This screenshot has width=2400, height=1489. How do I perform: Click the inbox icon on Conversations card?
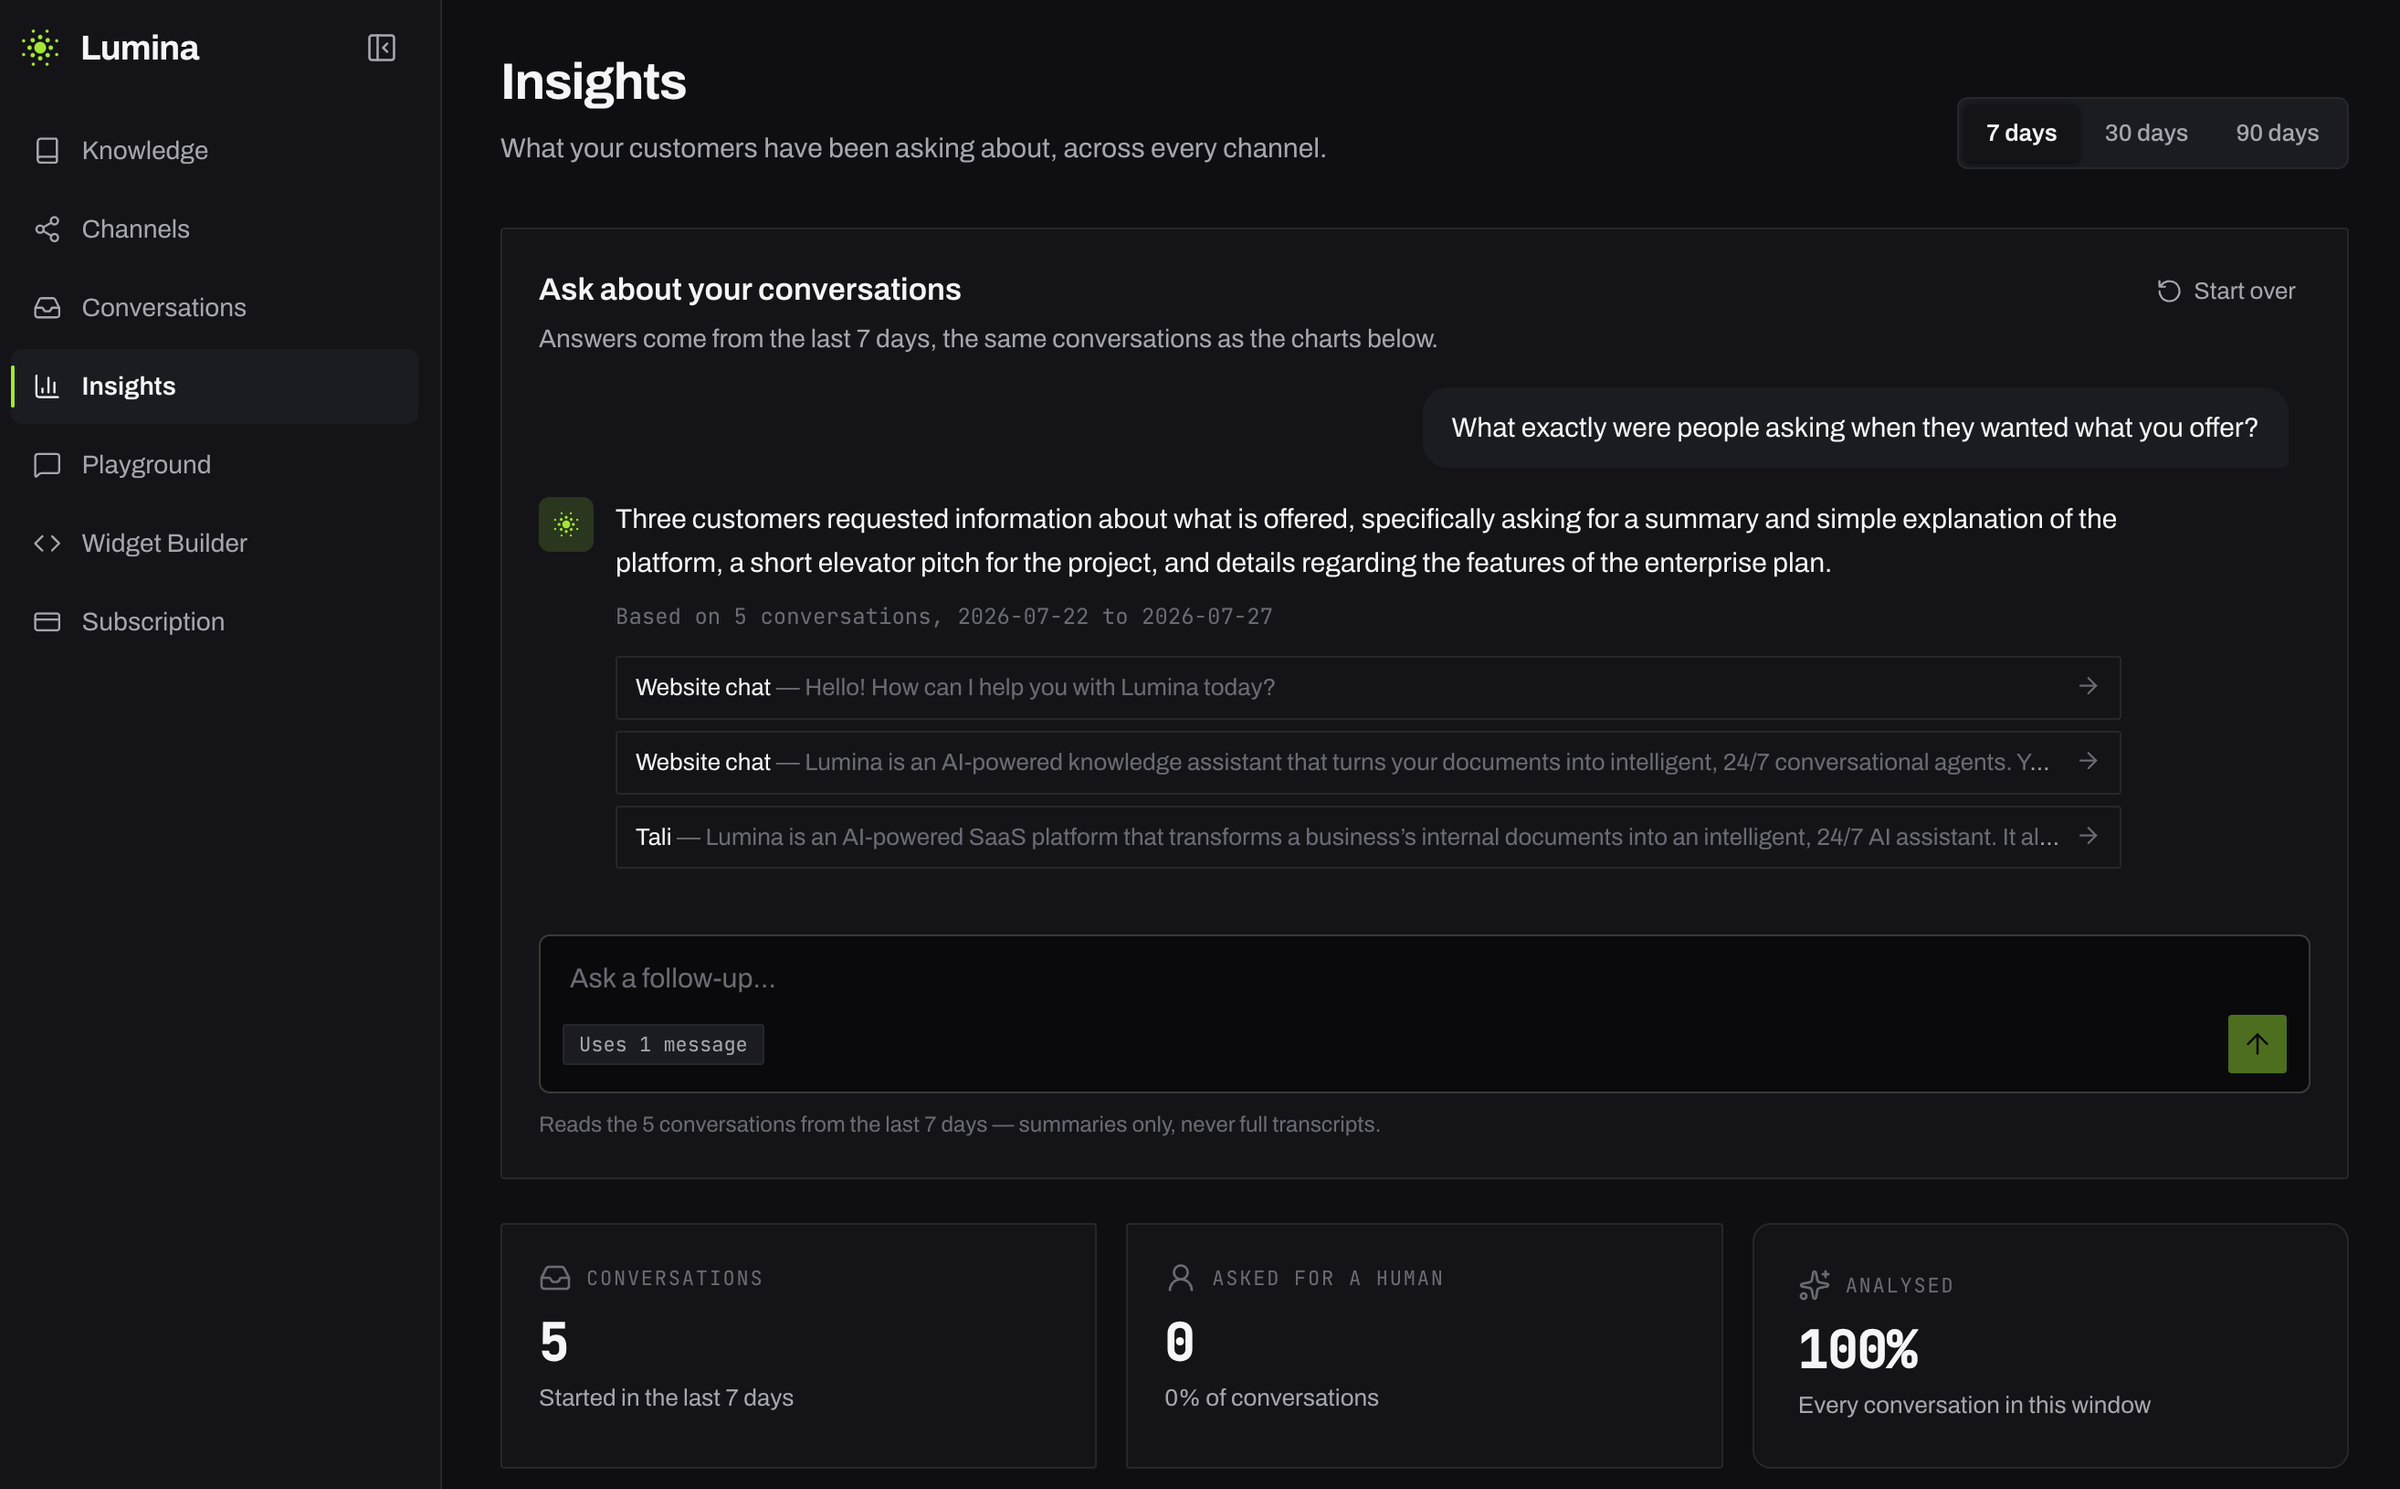pos(555,1277)
